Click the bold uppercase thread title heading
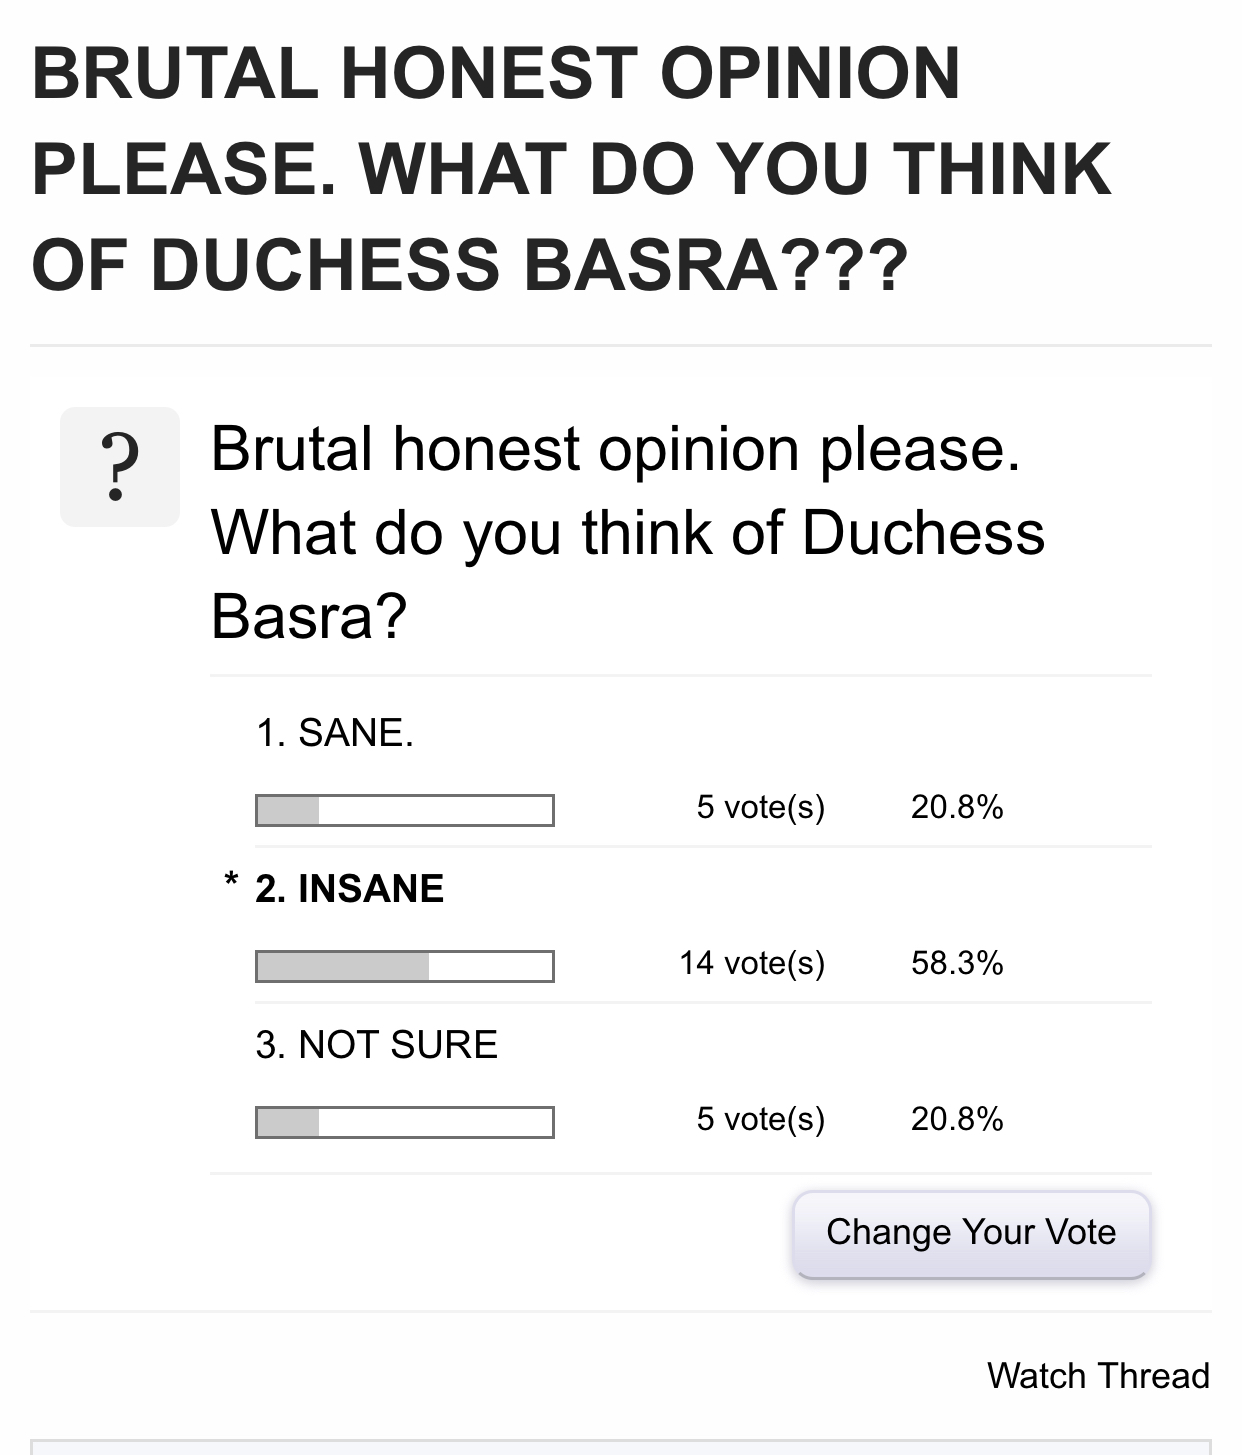The height and width of the screenshot is (1455, 1242). pyautogui.click(x=570, y=170)
